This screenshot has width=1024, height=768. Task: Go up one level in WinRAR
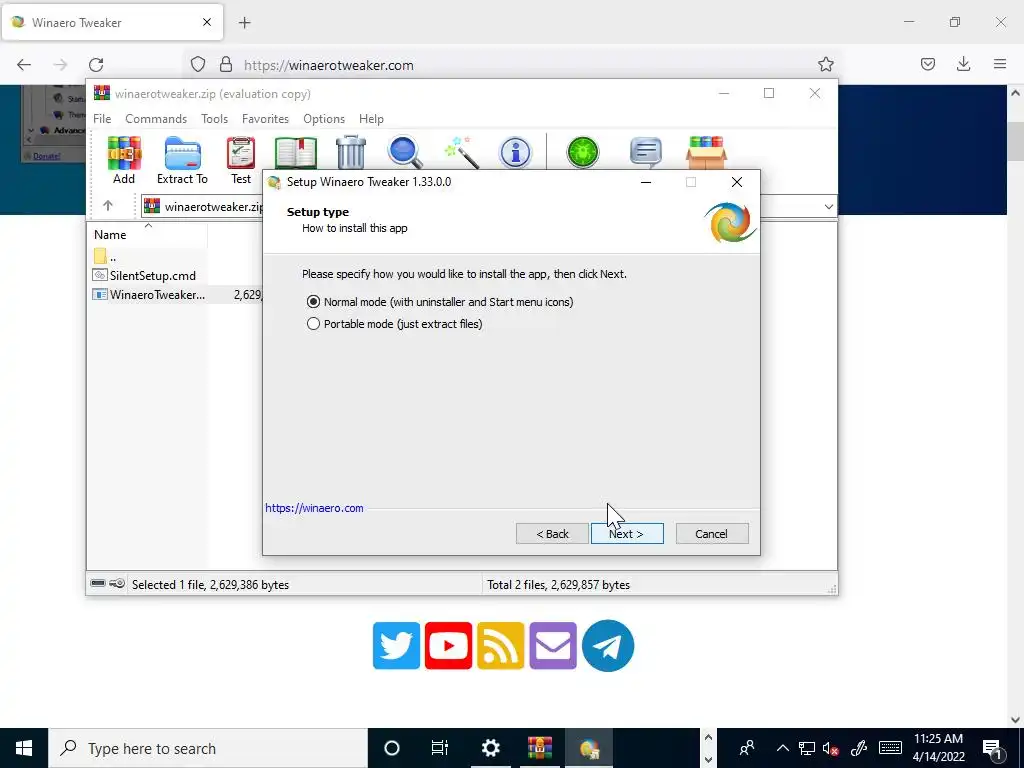pyautogui.click(x=108, y=206)
